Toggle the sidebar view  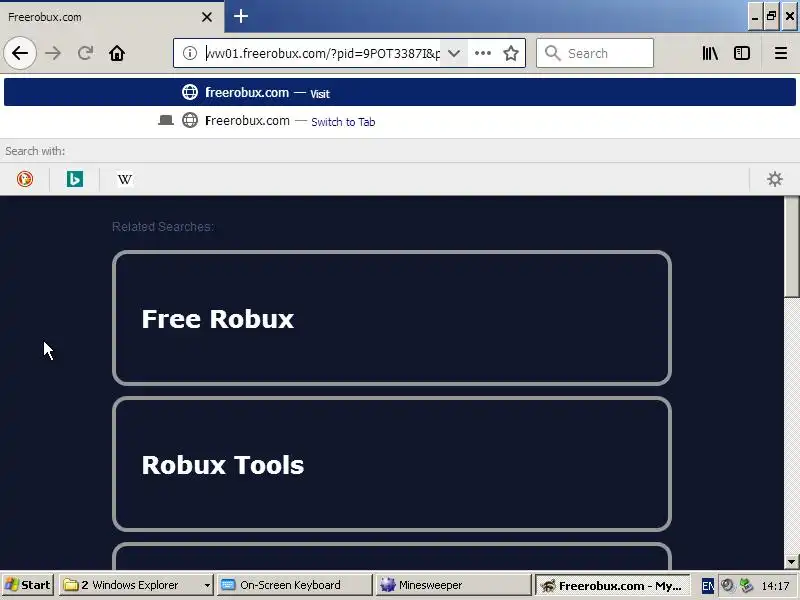coord(742,53)
